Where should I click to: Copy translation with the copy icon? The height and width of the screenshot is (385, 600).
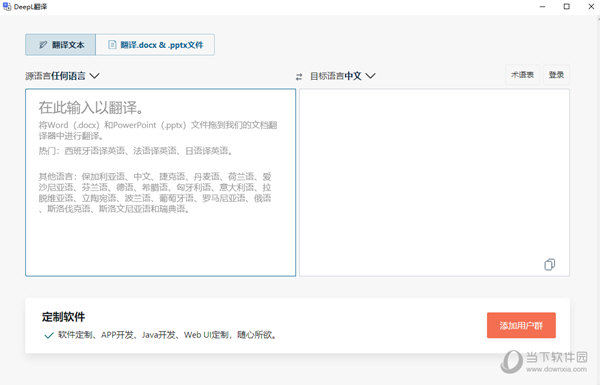click(549, 264)
